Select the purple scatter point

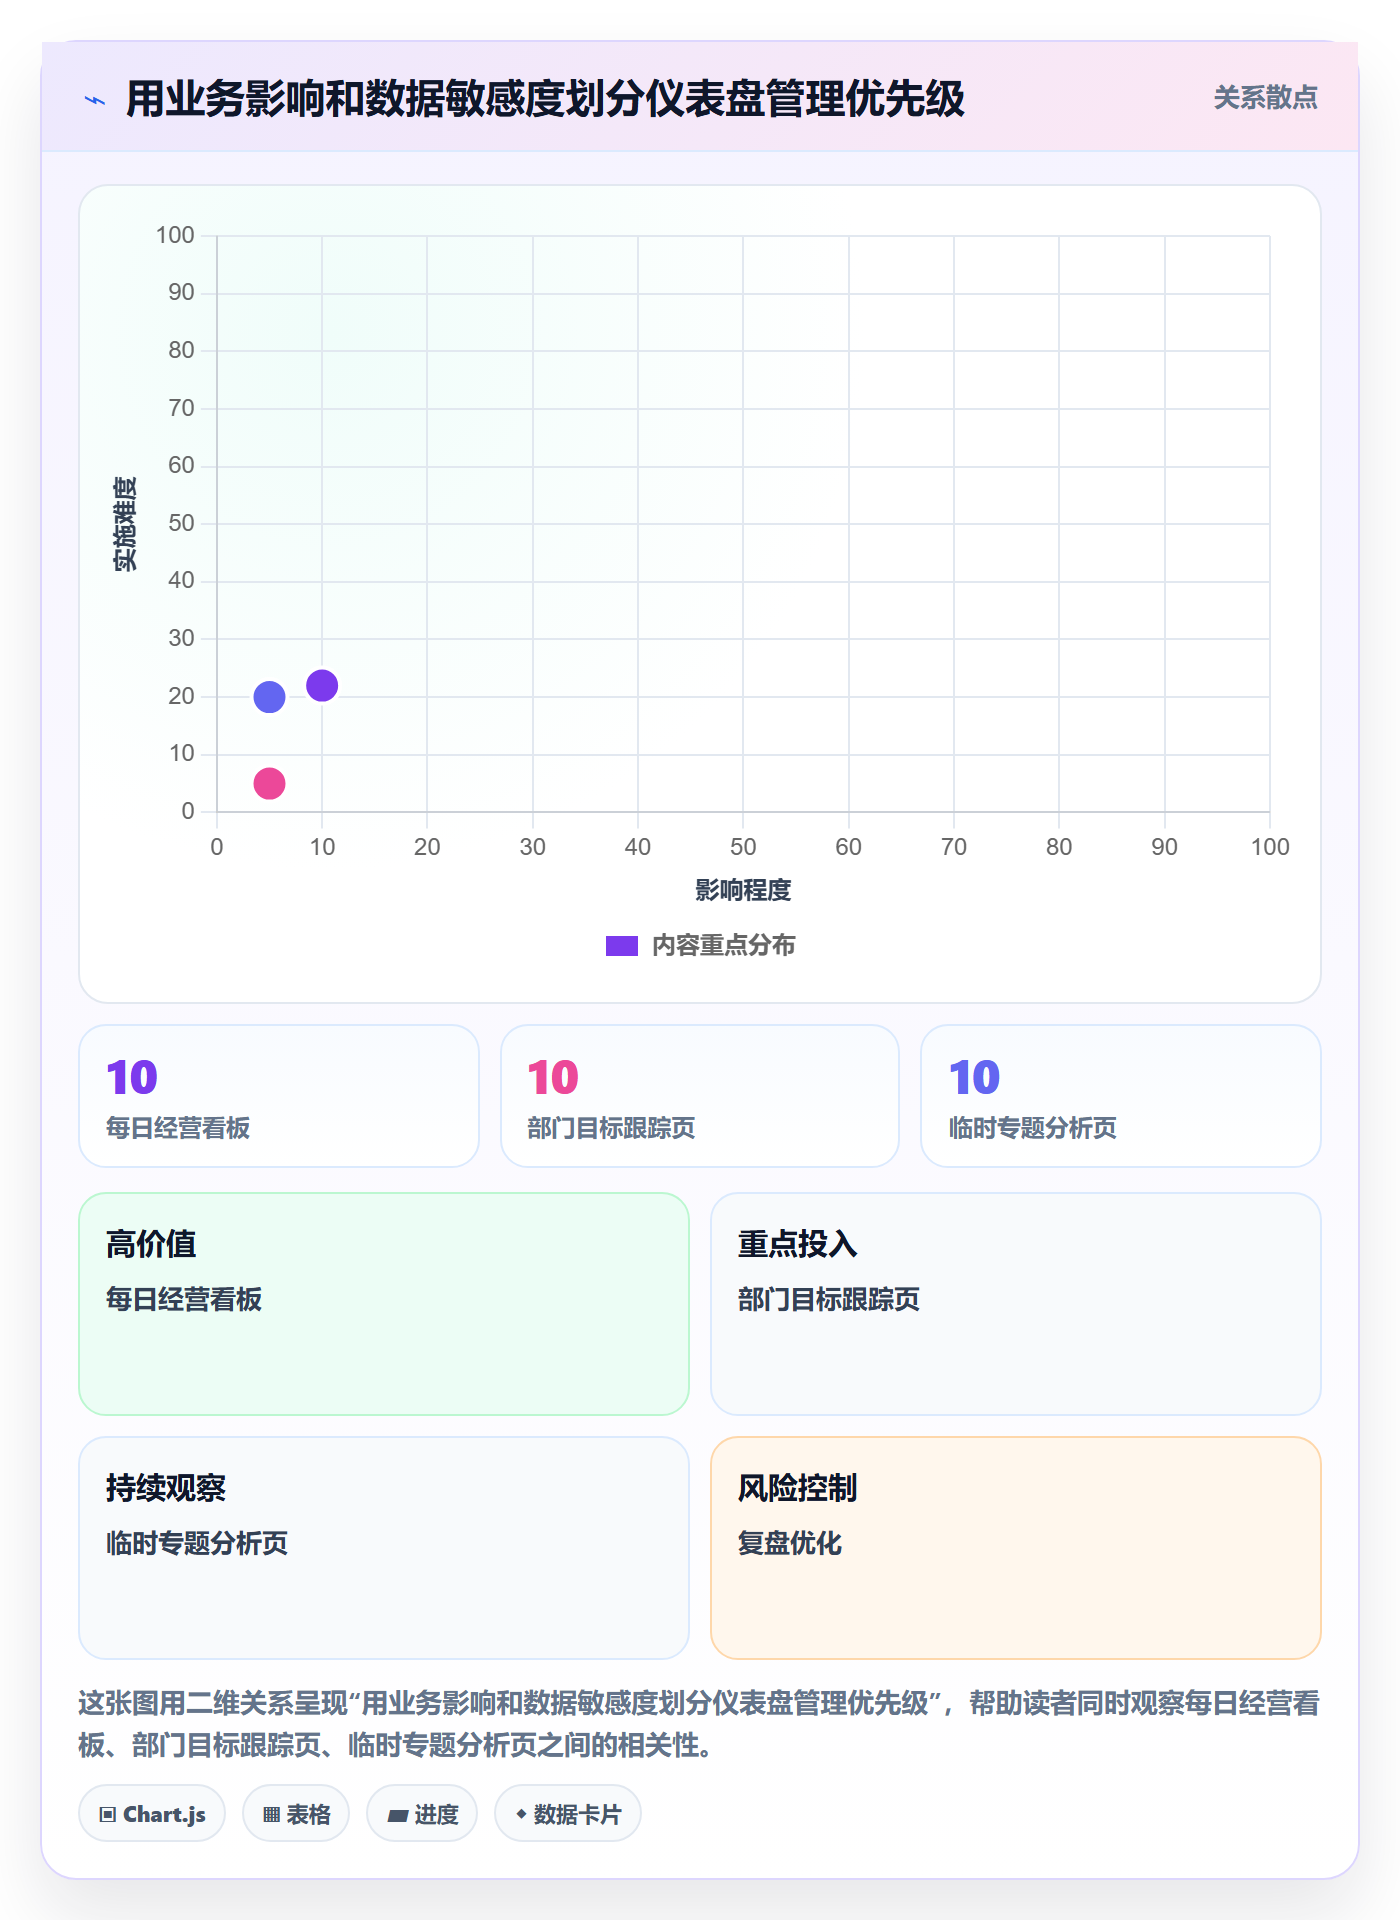coord(322,686)
